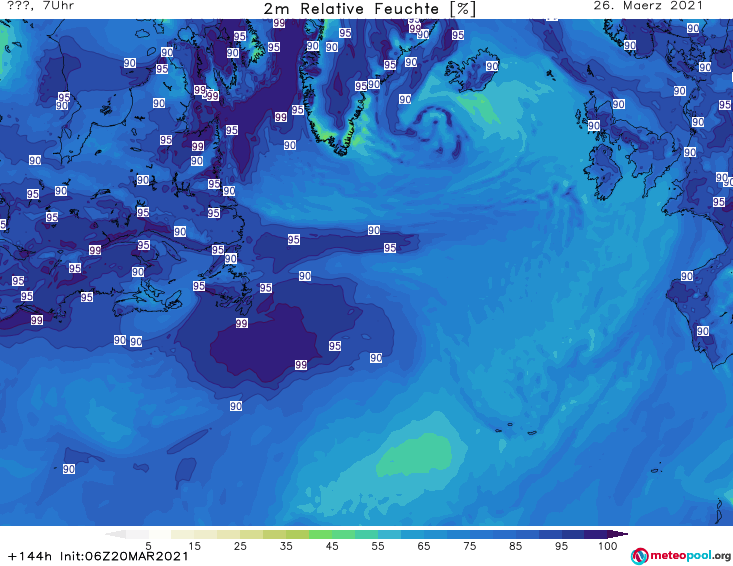Click the title '2m Relative Feuchte [%]'

(x=370, y=9)
